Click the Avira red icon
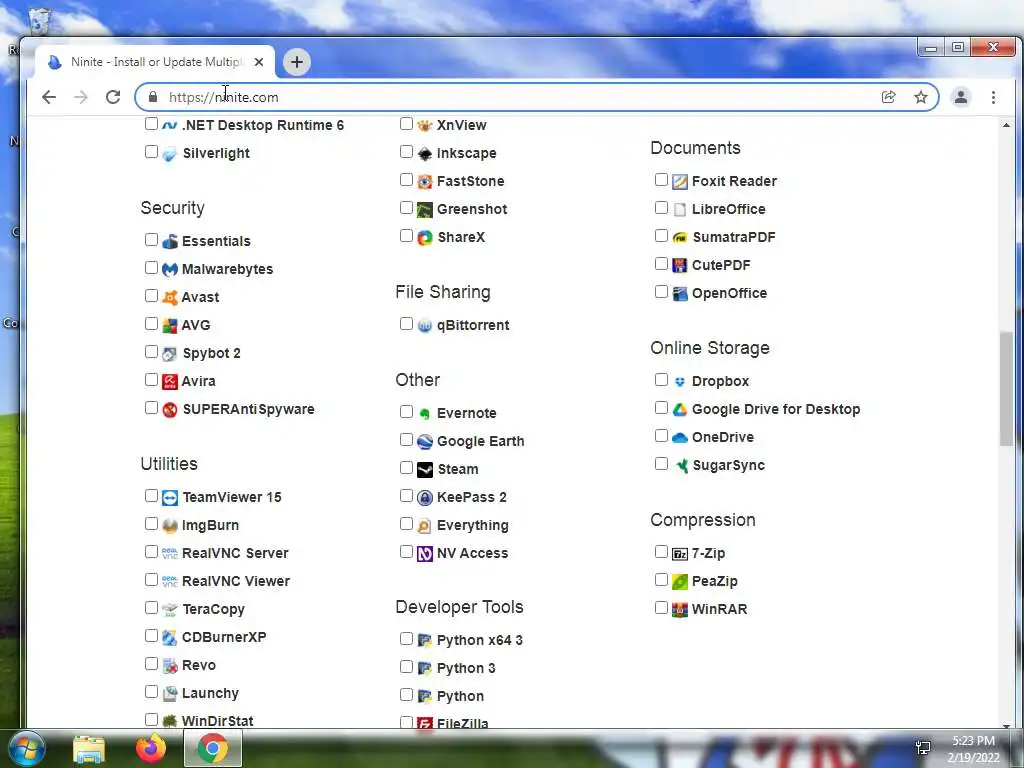Screen dimensions: 1024x768 [170, 381]
